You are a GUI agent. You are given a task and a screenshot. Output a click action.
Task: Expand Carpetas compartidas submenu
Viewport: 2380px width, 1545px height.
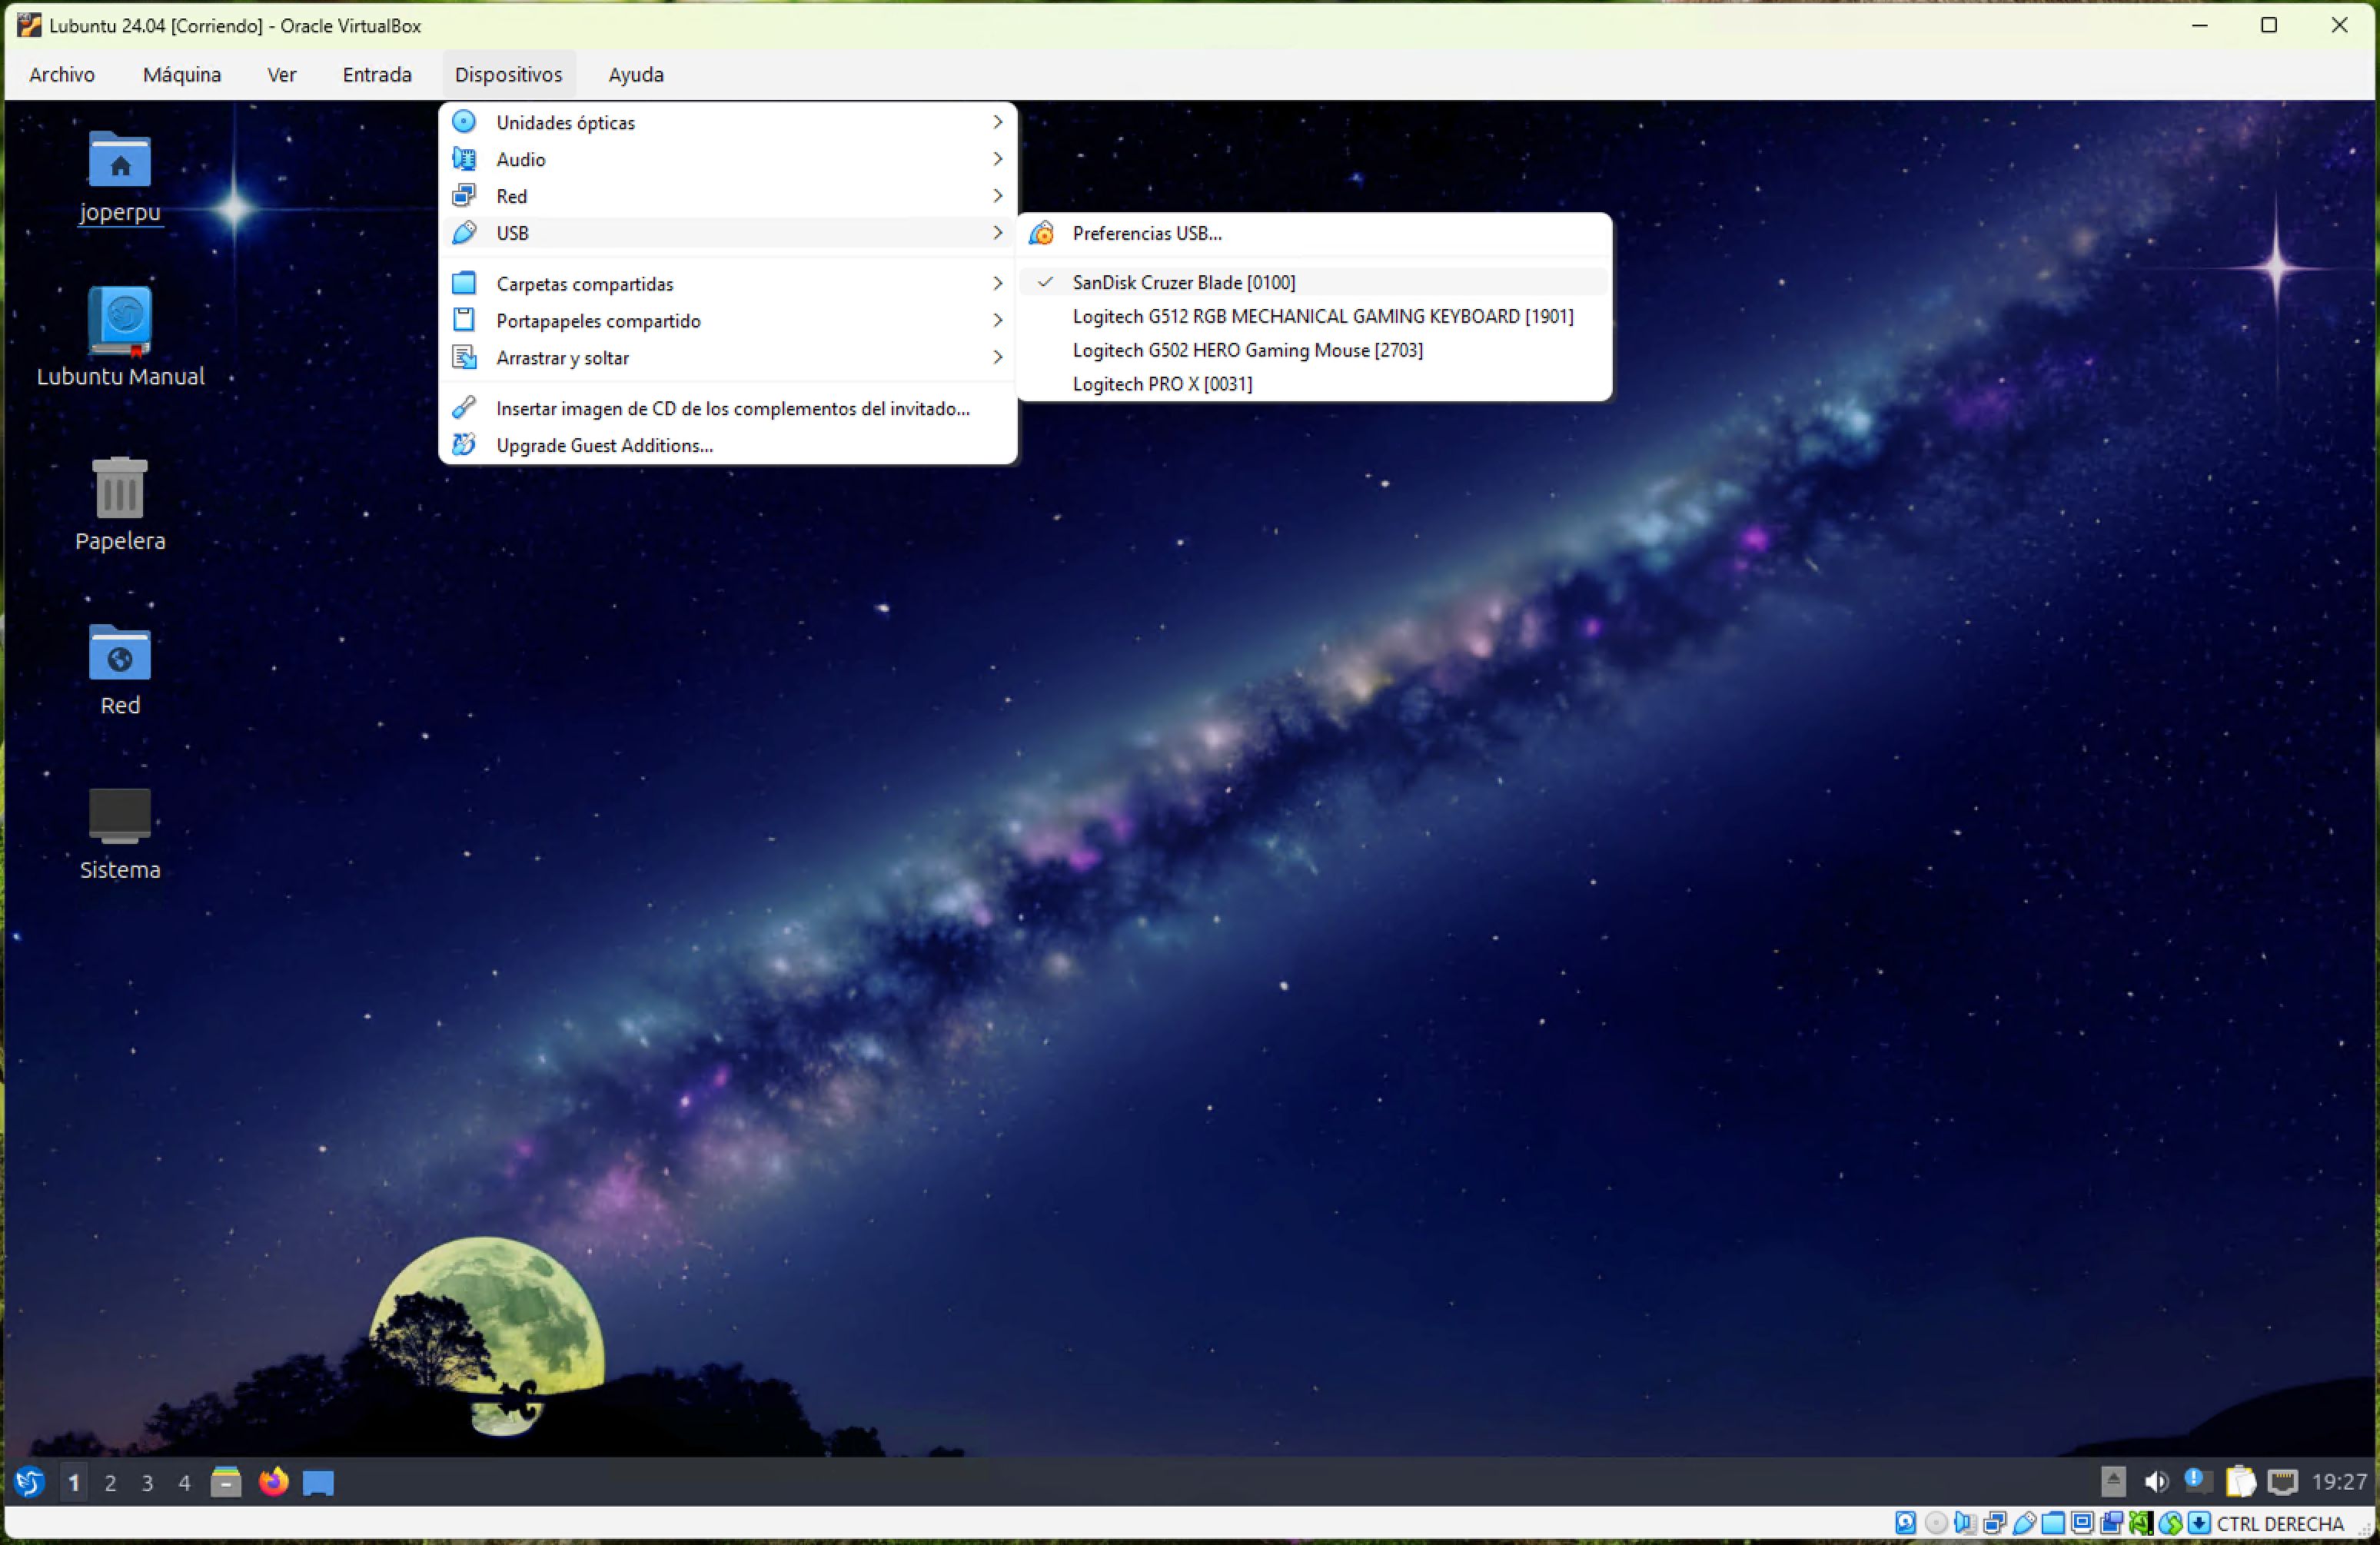coord(728,284)
